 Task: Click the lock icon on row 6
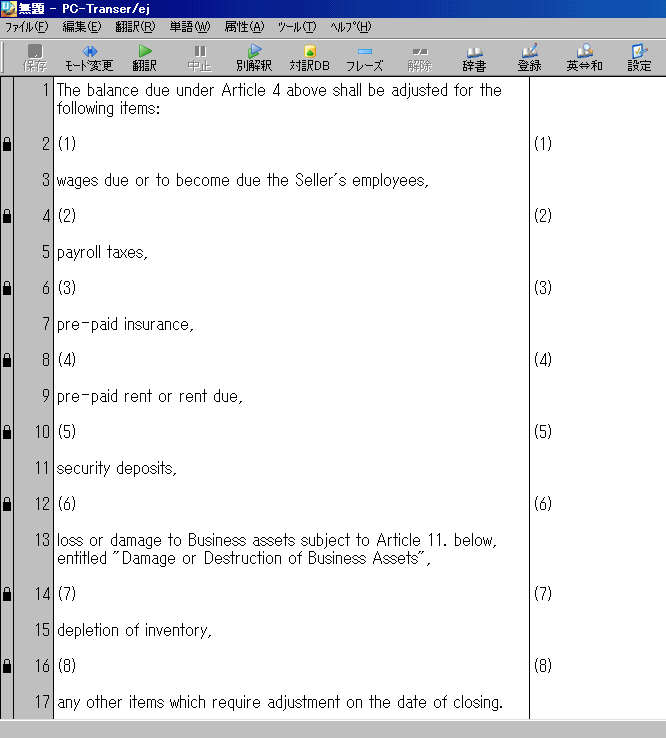(7, 288)
